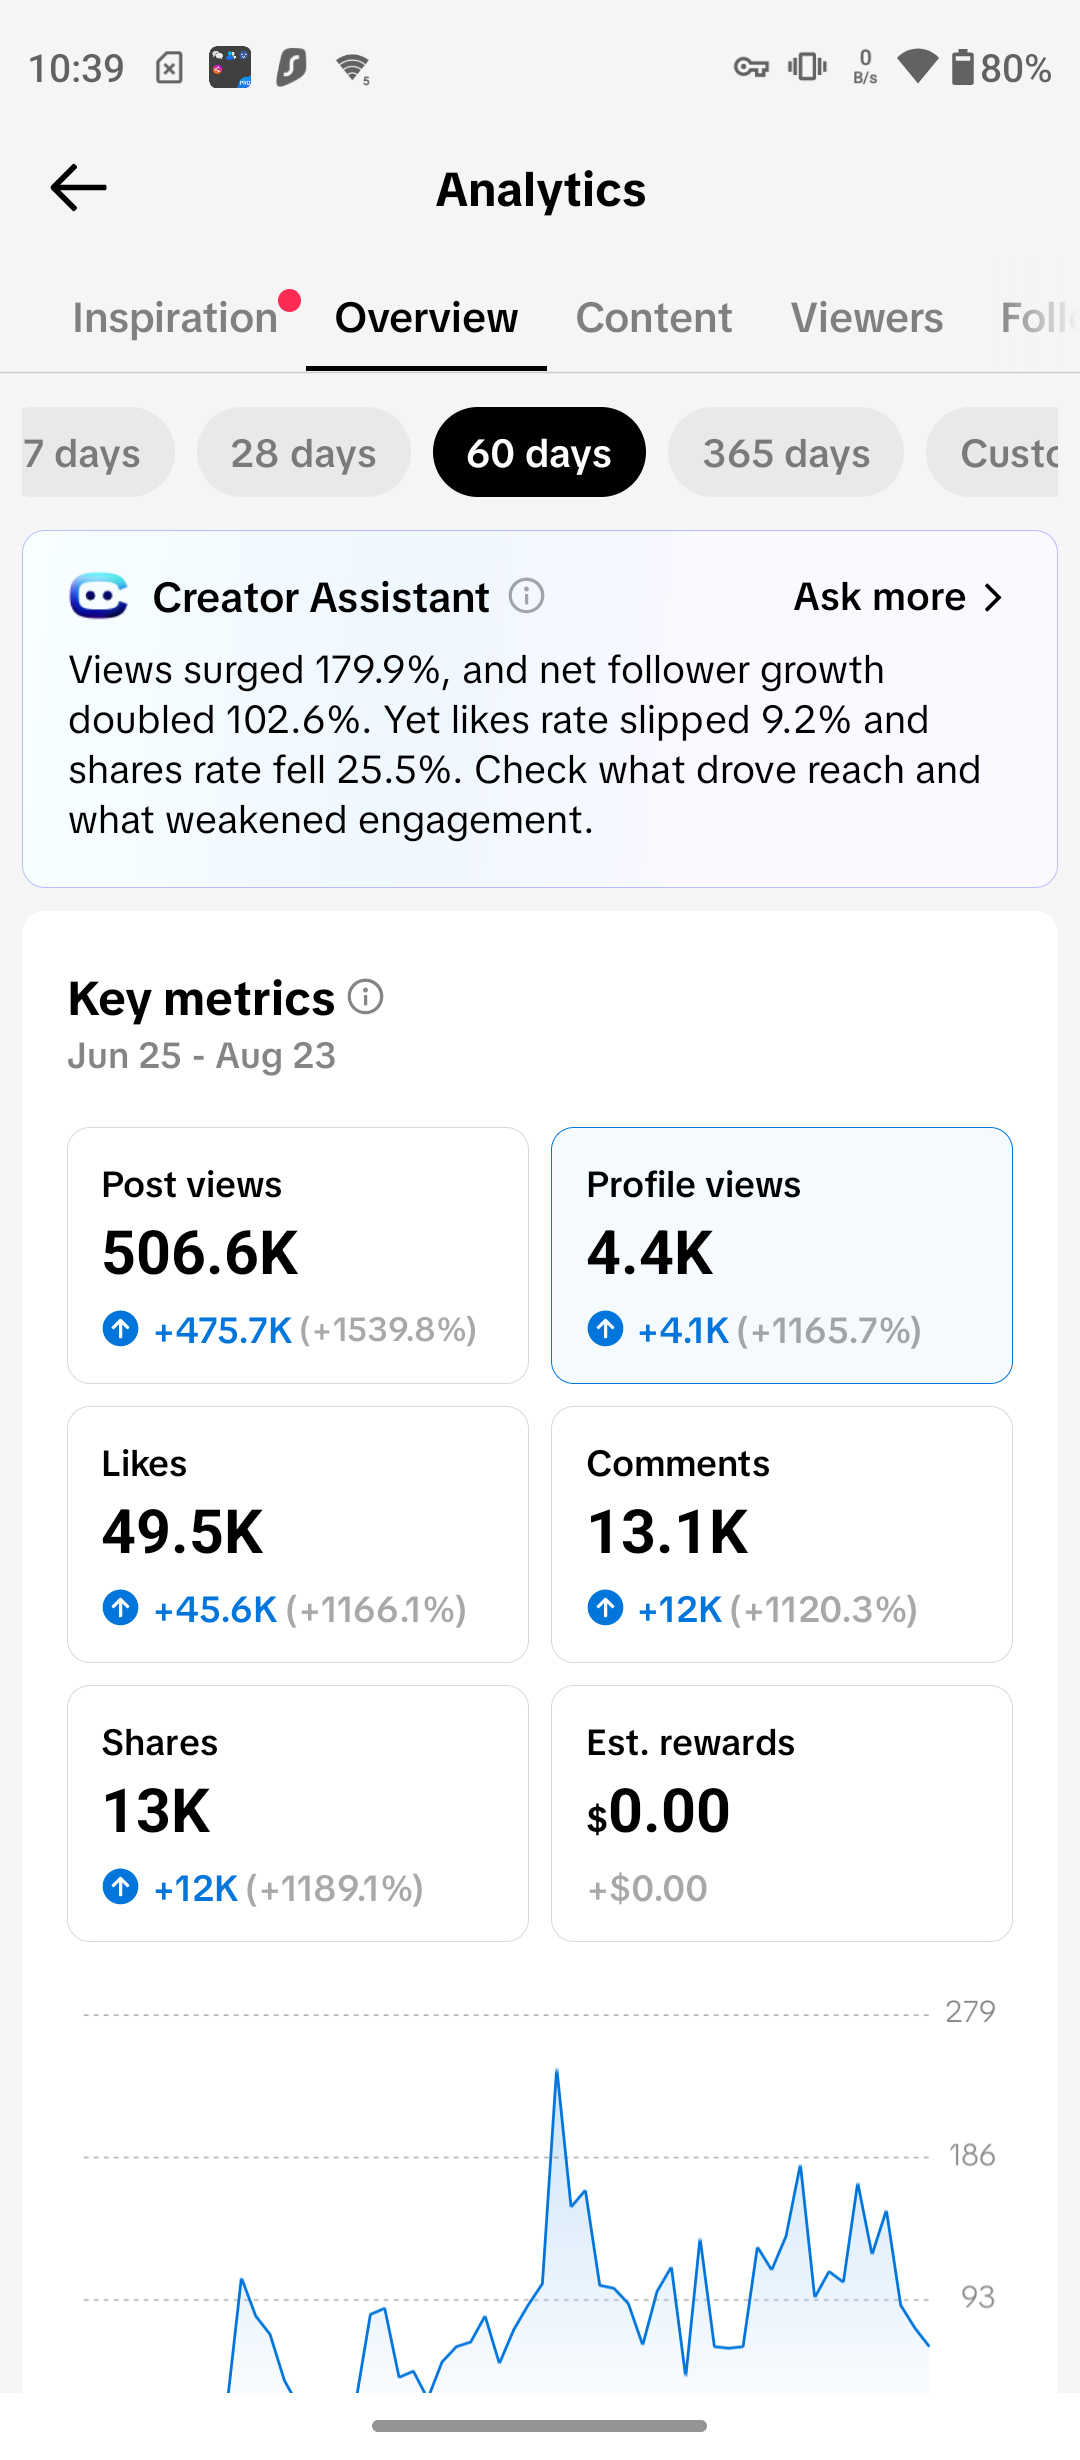Tap the highest peak on the chart
Viewport: 1080px width, 2460px height.
557,2071
